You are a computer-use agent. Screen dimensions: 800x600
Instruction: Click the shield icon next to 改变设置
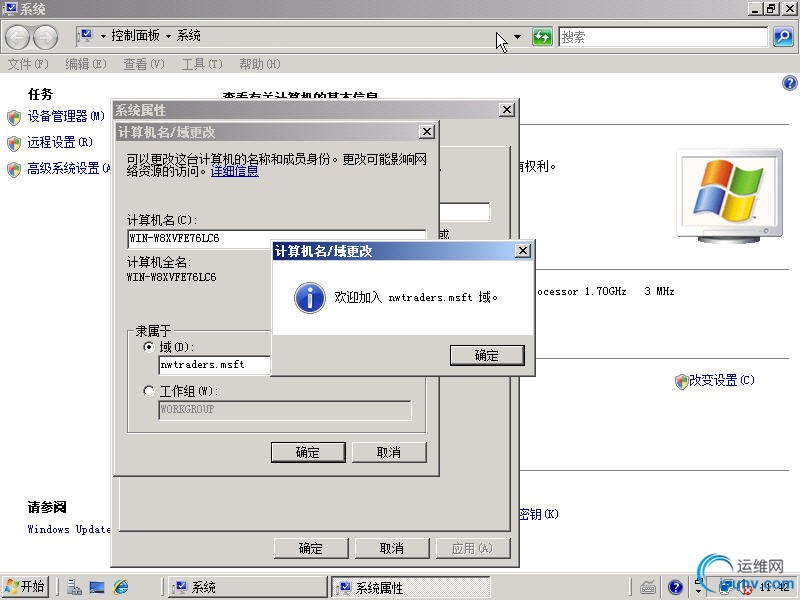(681, 381)
